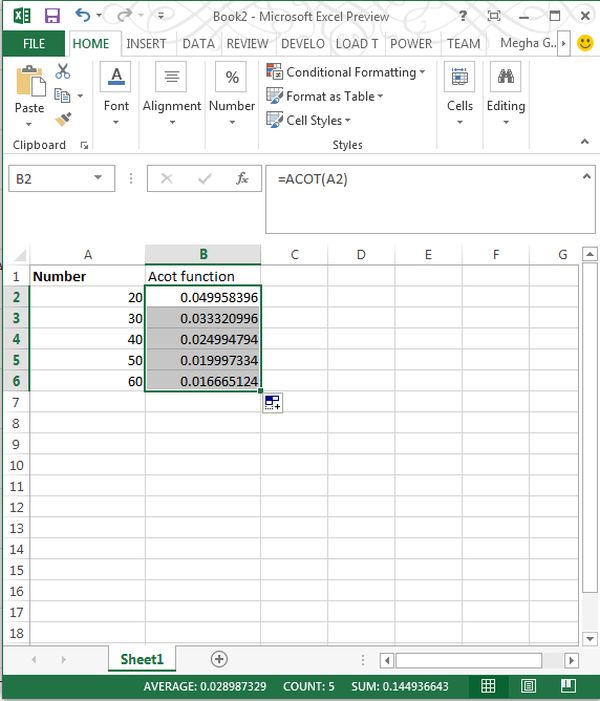
Task: Switch to Page Layout view
Action: pyautogui.click(x=528, y=685)
